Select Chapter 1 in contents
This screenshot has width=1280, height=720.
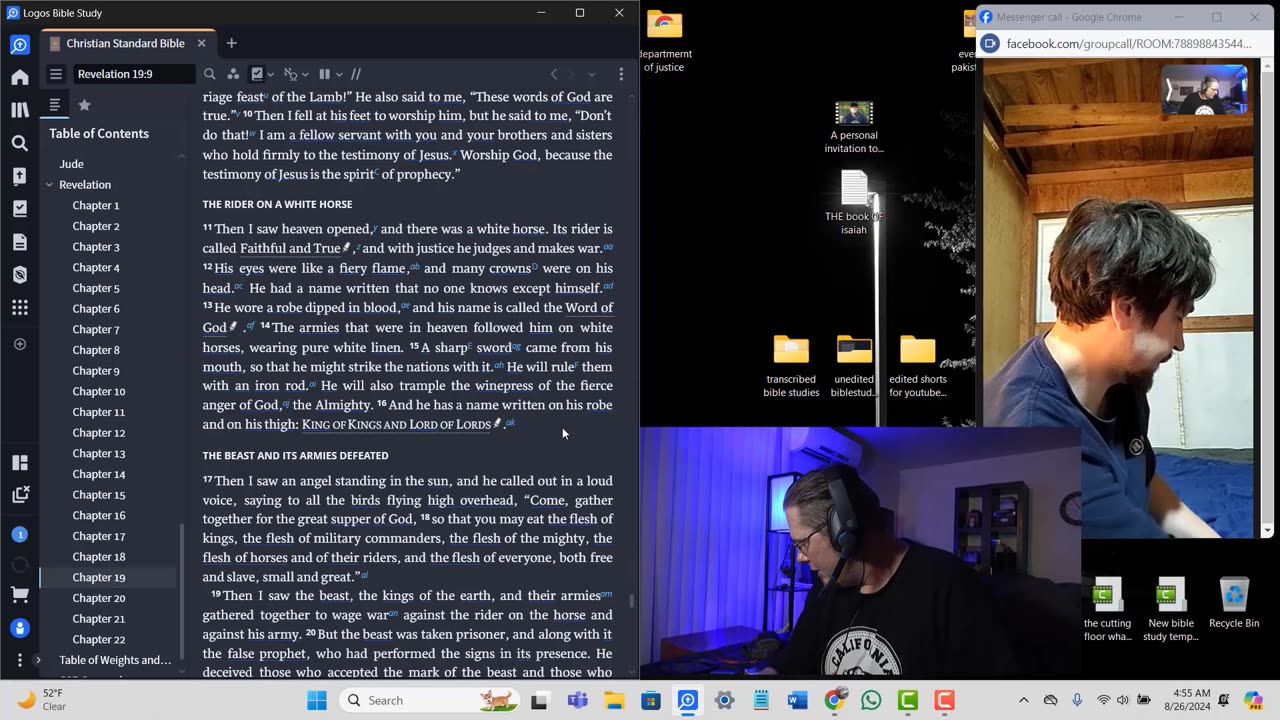96,205
